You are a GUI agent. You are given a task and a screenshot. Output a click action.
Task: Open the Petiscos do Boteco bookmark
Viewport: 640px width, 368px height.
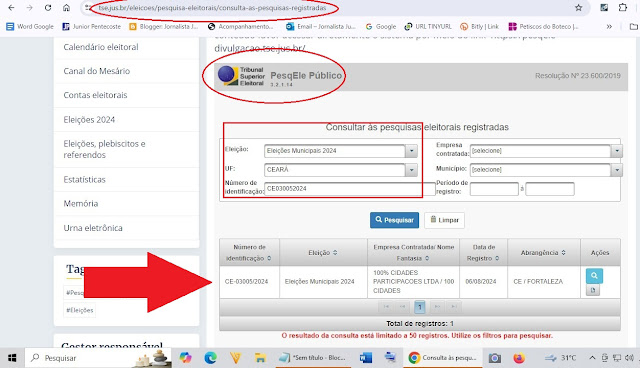[x=543, y=27]
